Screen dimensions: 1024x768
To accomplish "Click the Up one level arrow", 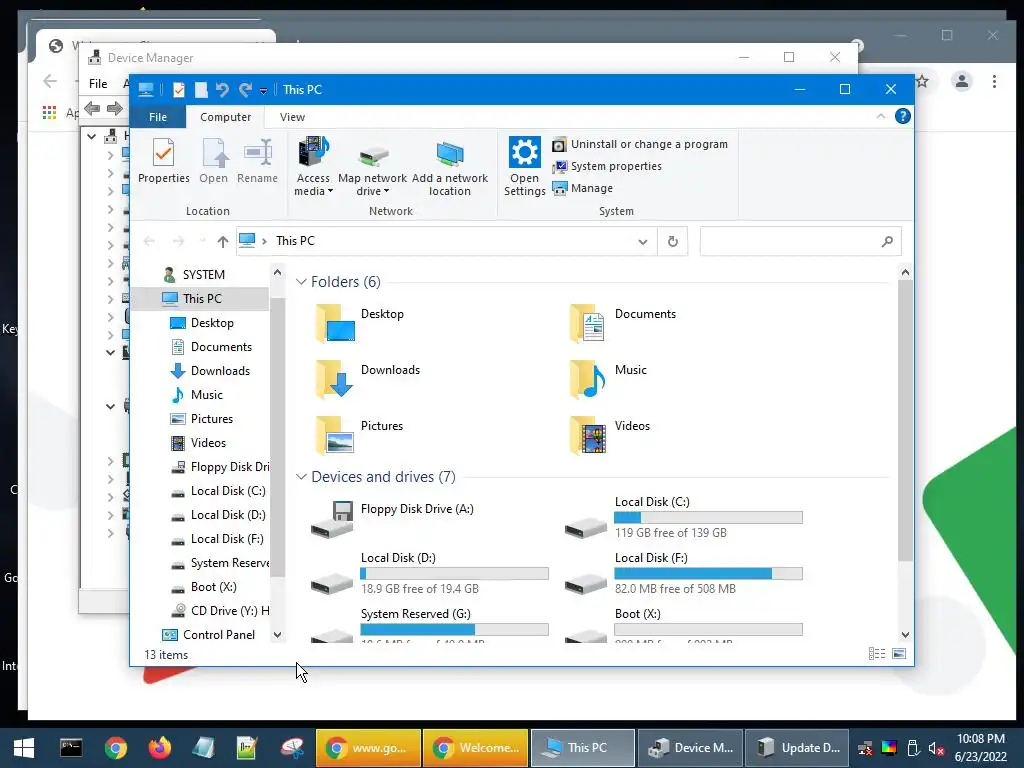I will click(x=223, y=242).
